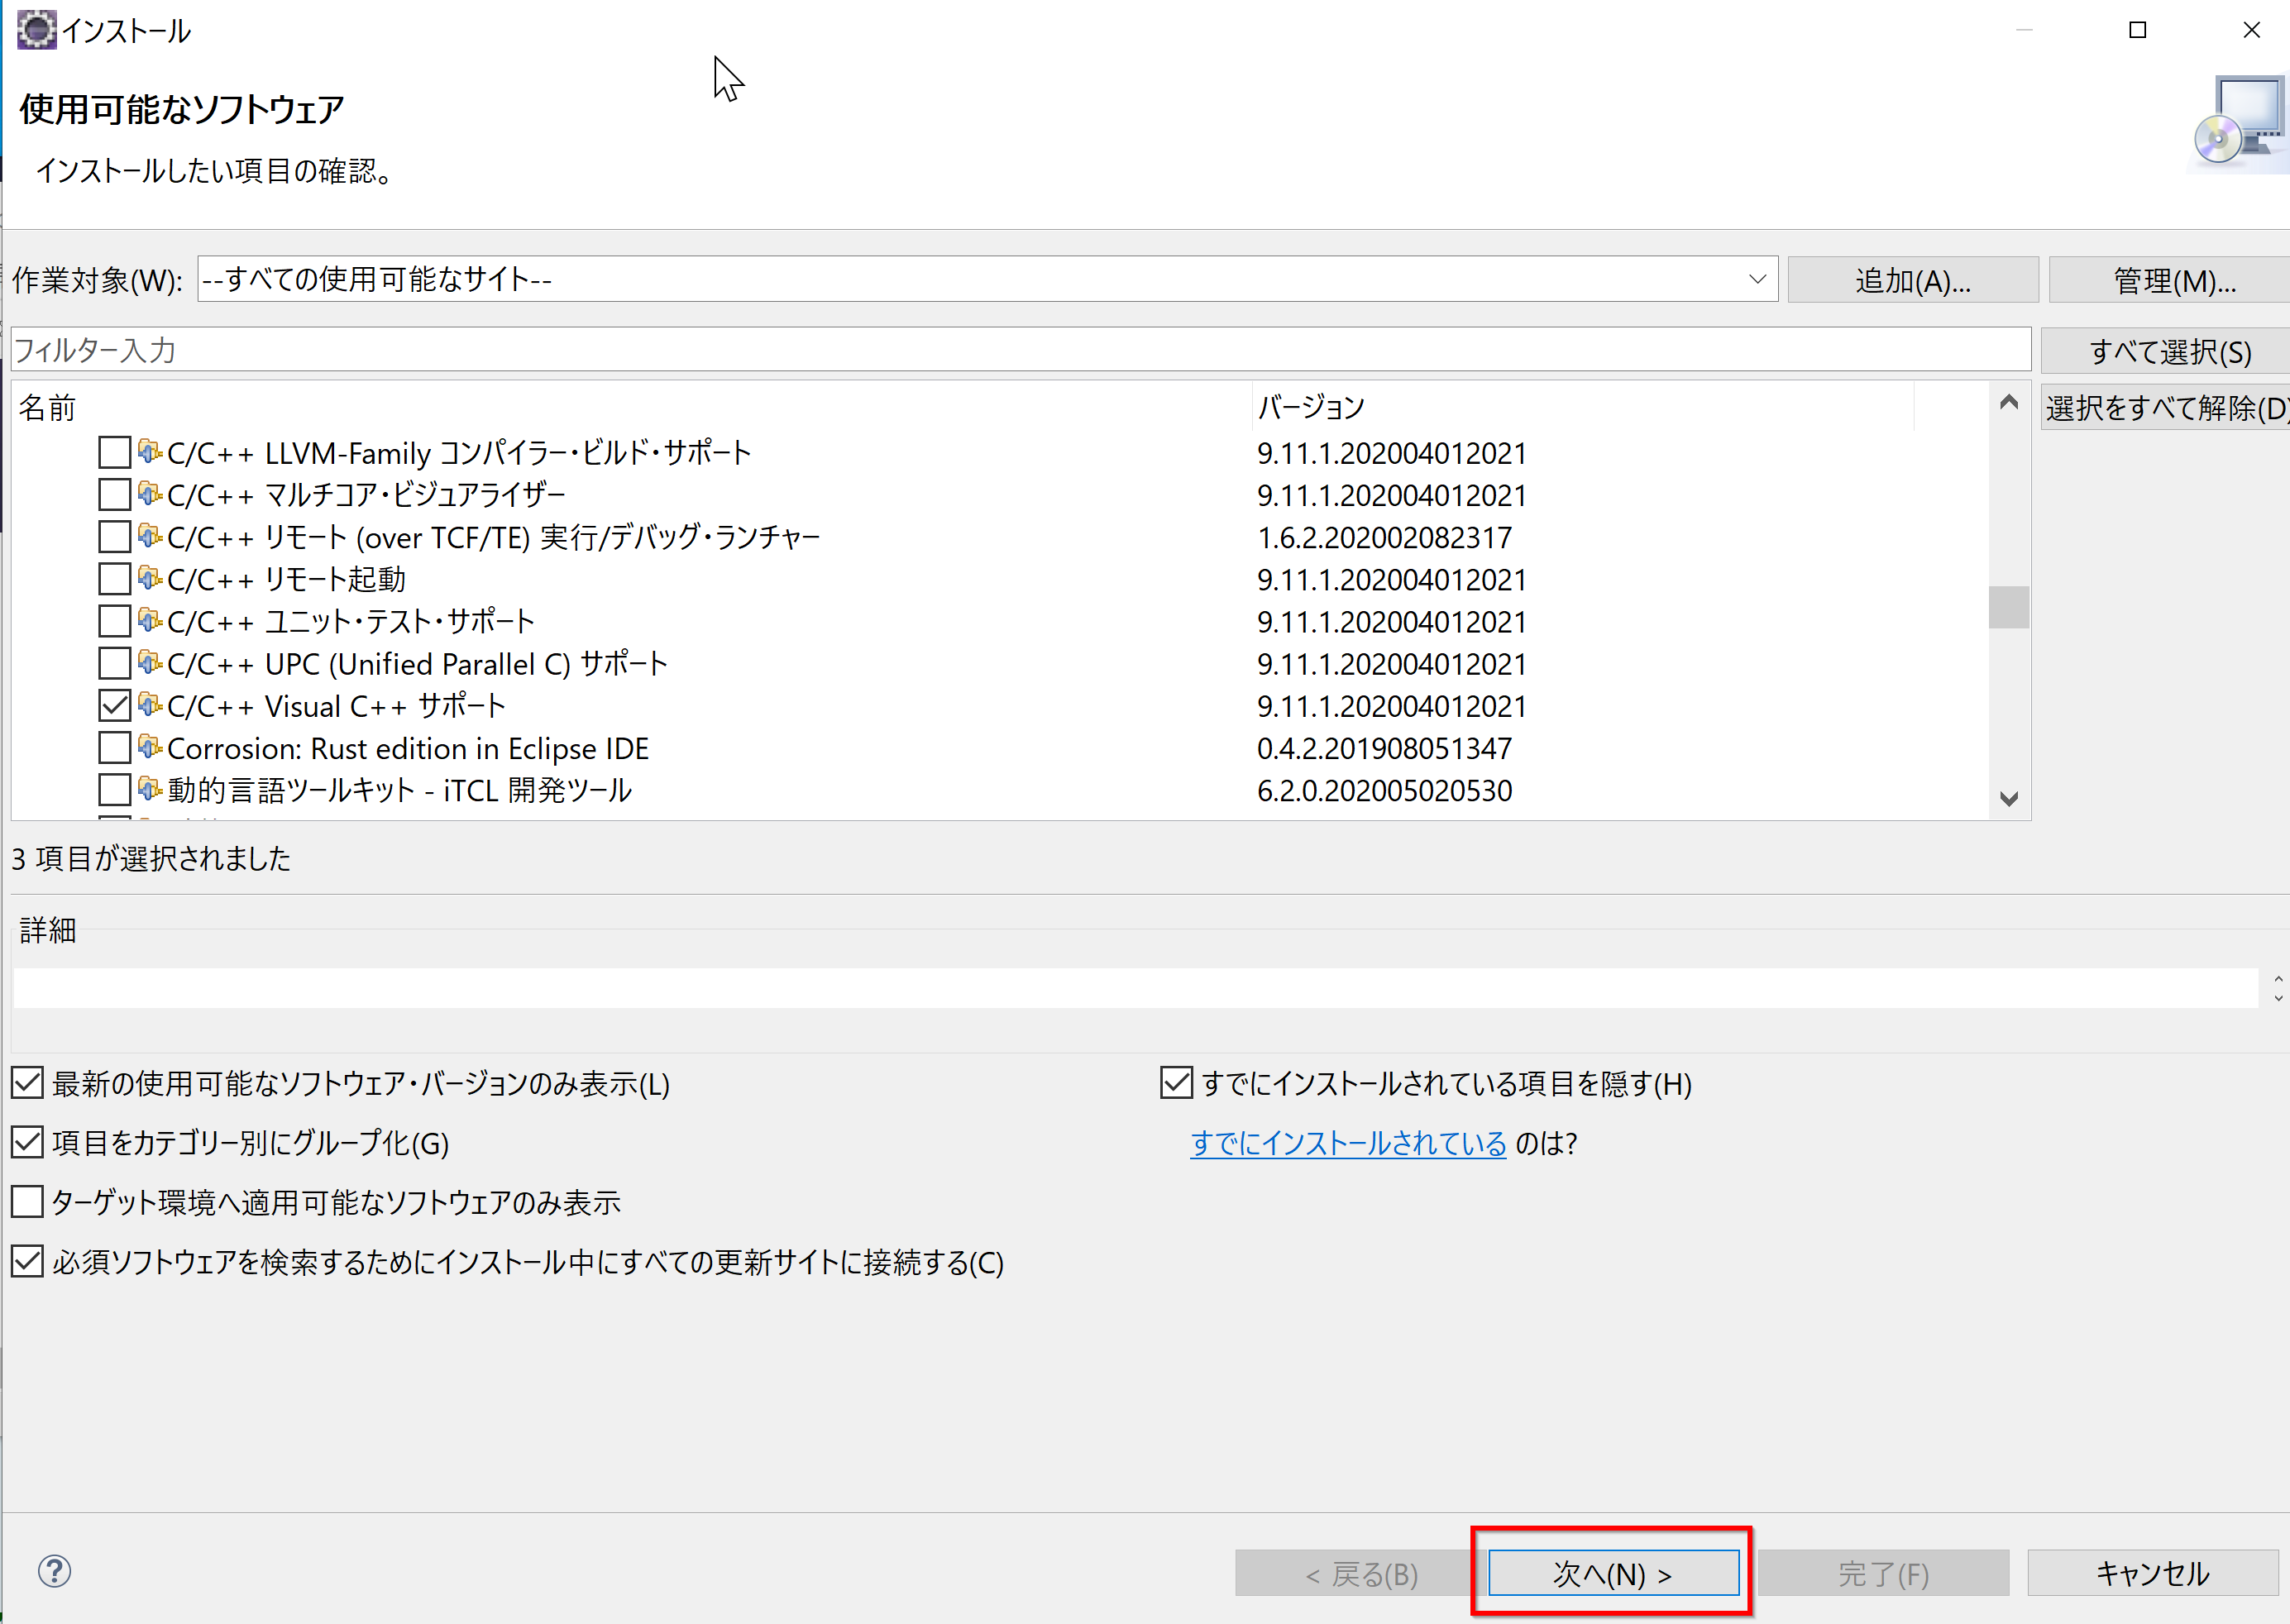Click the Eclipse icon in the title bar
The image size is (2290, 1624).
[x=37, y=30]
